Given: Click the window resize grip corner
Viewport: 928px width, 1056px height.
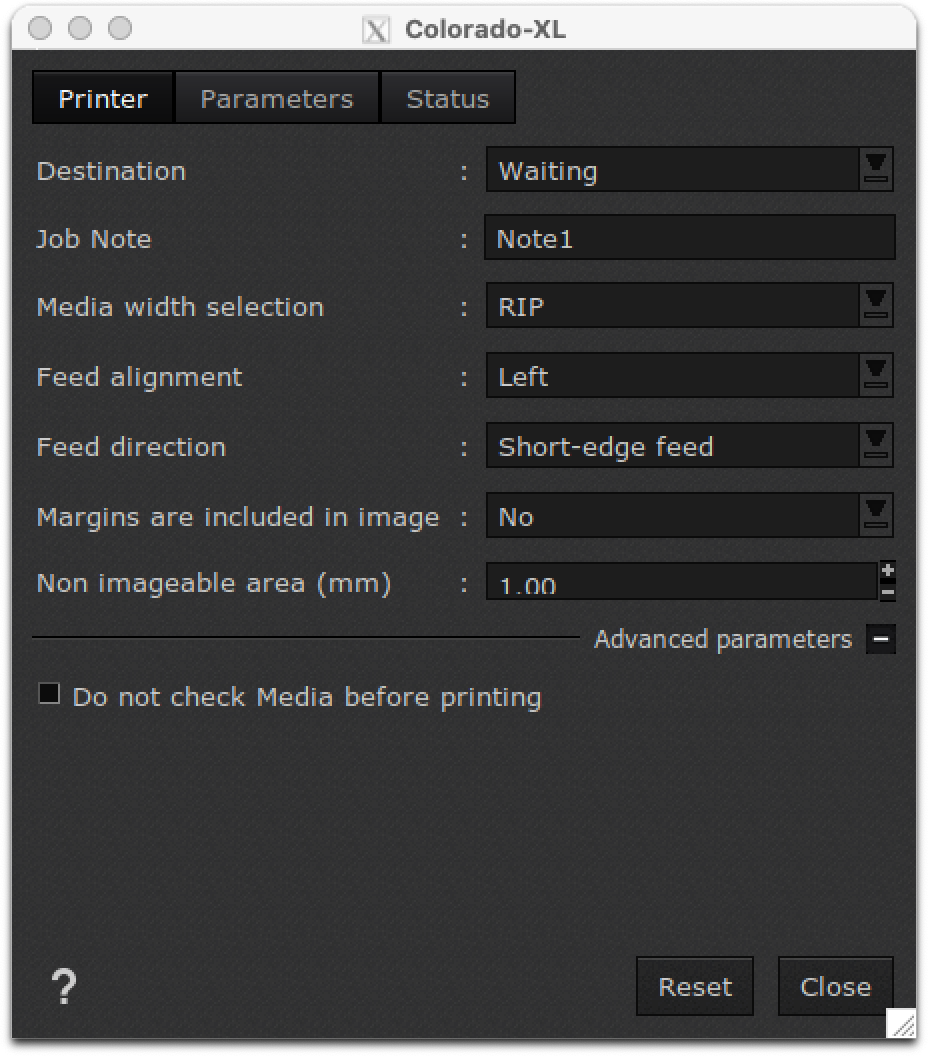Looking at the screenshot, I should pyautogui.click(x=902, y=1024).
